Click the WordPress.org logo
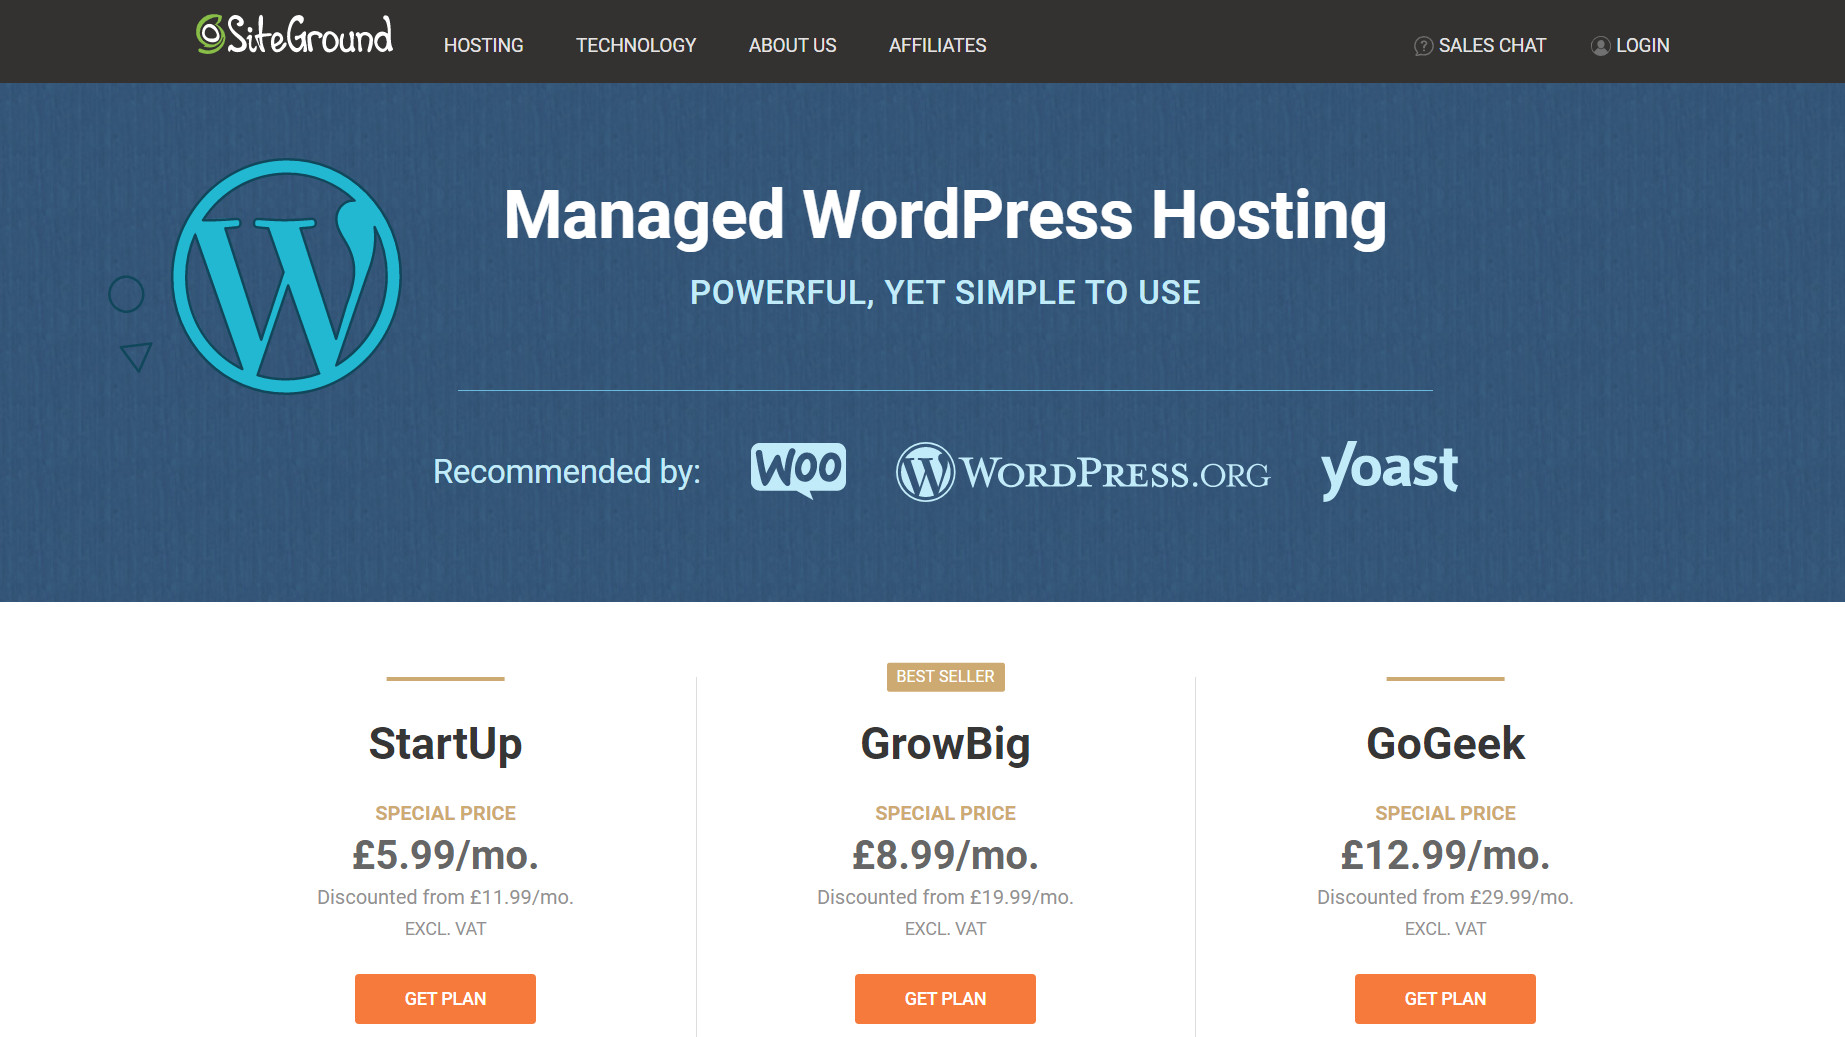1845x1037 pixels. pos(1083,472)
